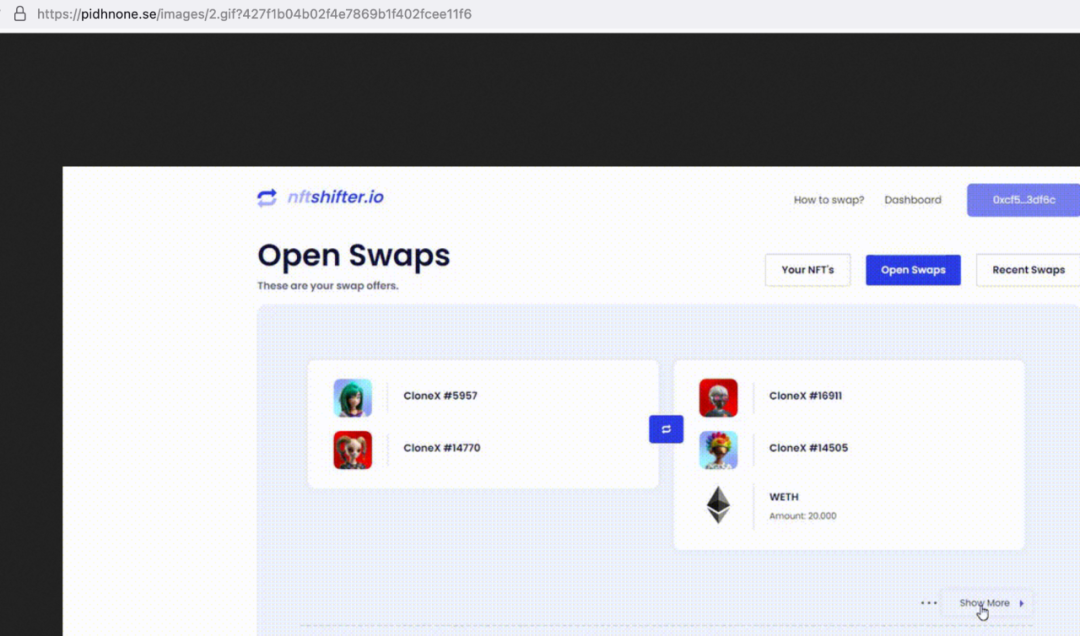Click the CloneX #14770 label
This screenshot has width=1080, height=636.
tap(442, 448)
